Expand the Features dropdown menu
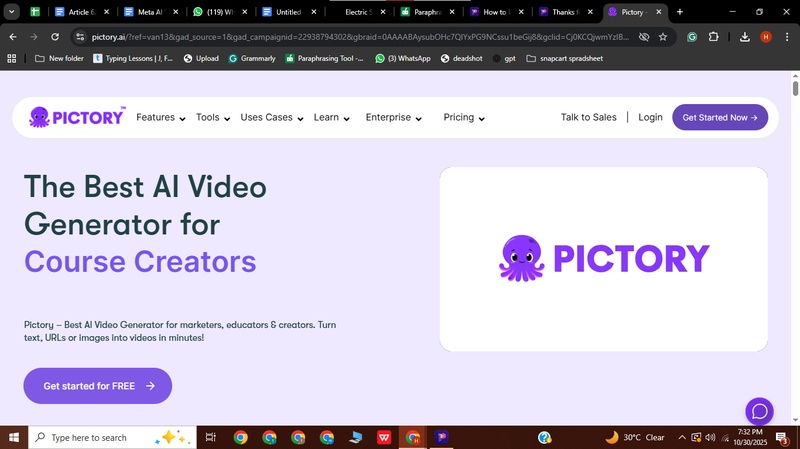Viewport: 800px width, 449px height. pos(160,117)
